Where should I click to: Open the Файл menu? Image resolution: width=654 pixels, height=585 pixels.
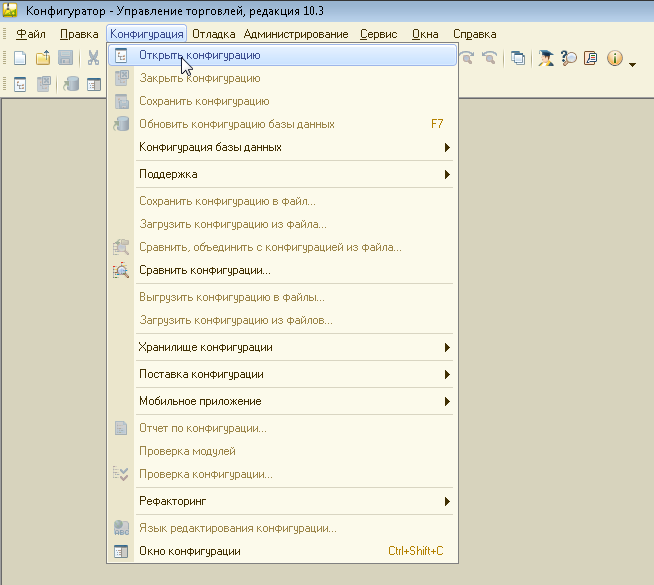[30, 34]
